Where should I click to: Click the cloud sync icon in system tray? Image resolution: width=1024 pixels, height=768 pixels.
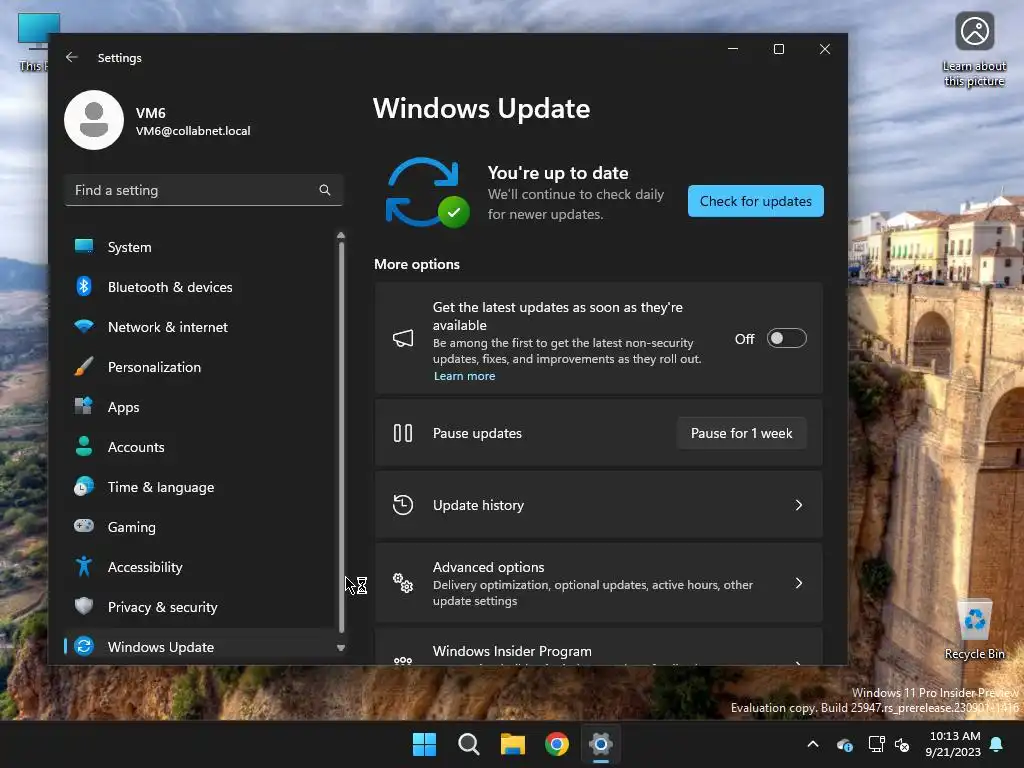(x=844, y=744)
